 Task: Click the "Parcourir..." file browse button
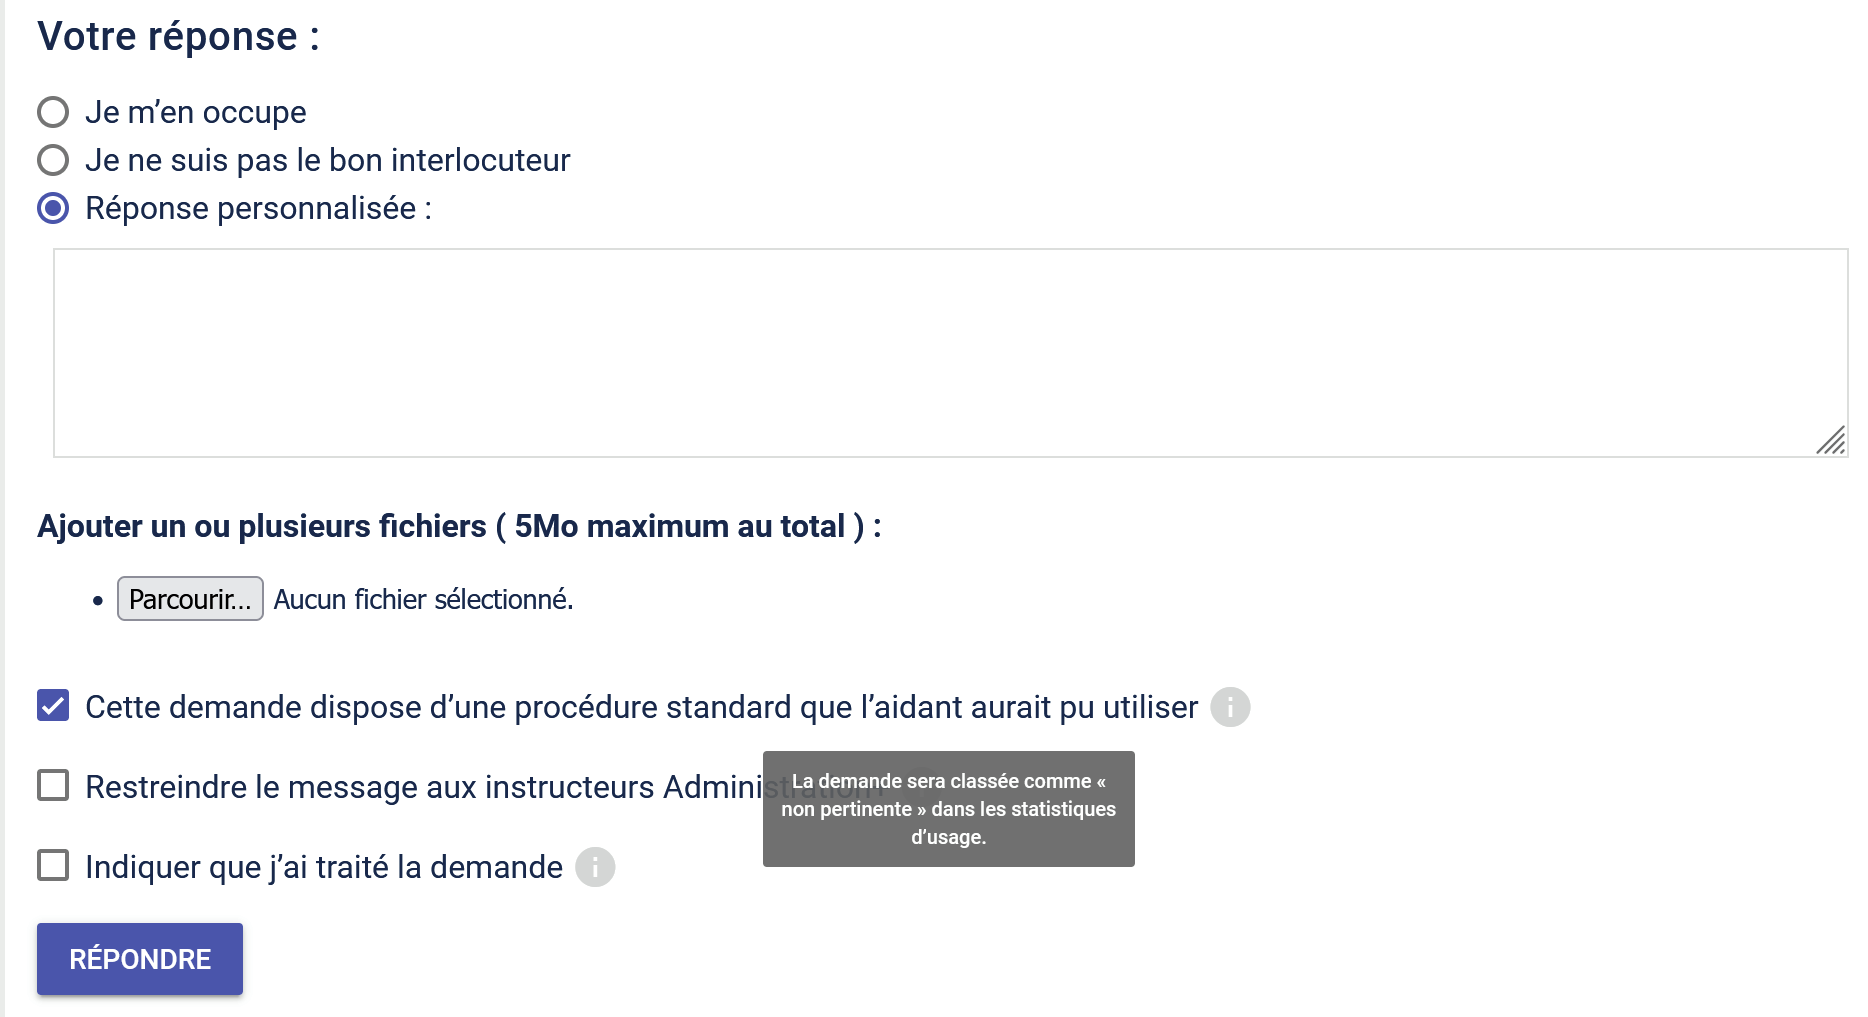pos(190,599)
